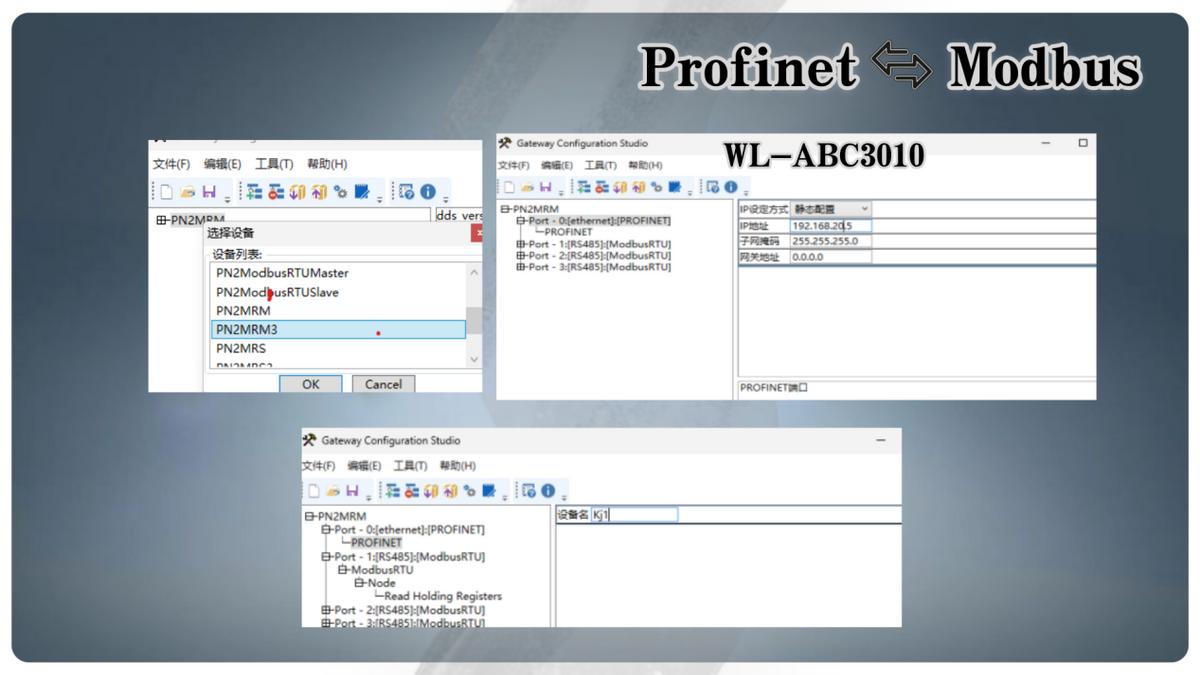The height and width of the screenshot is (675, 1200).
Task: Select PROFINET leaf in device name window
Action: pyautogui.click(x=376, y=543)
